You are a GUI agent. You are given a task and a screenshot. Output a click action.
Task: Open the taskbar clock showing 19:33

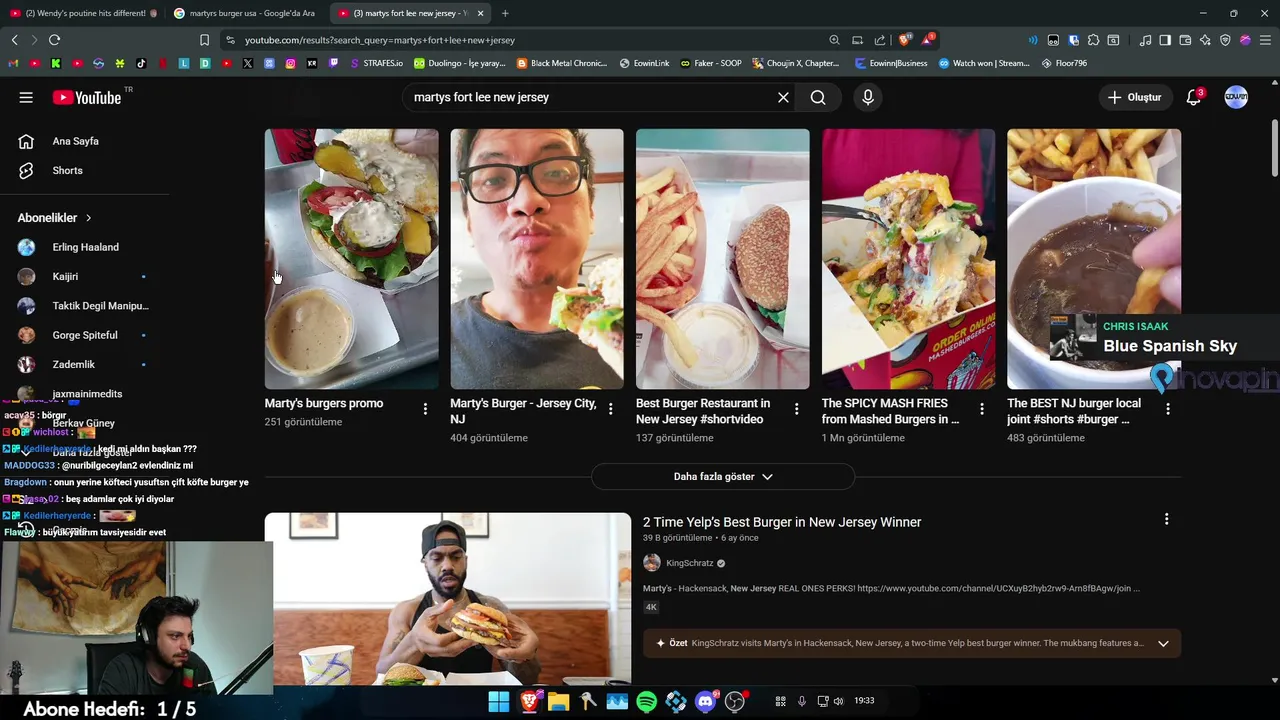pos(864,701)
